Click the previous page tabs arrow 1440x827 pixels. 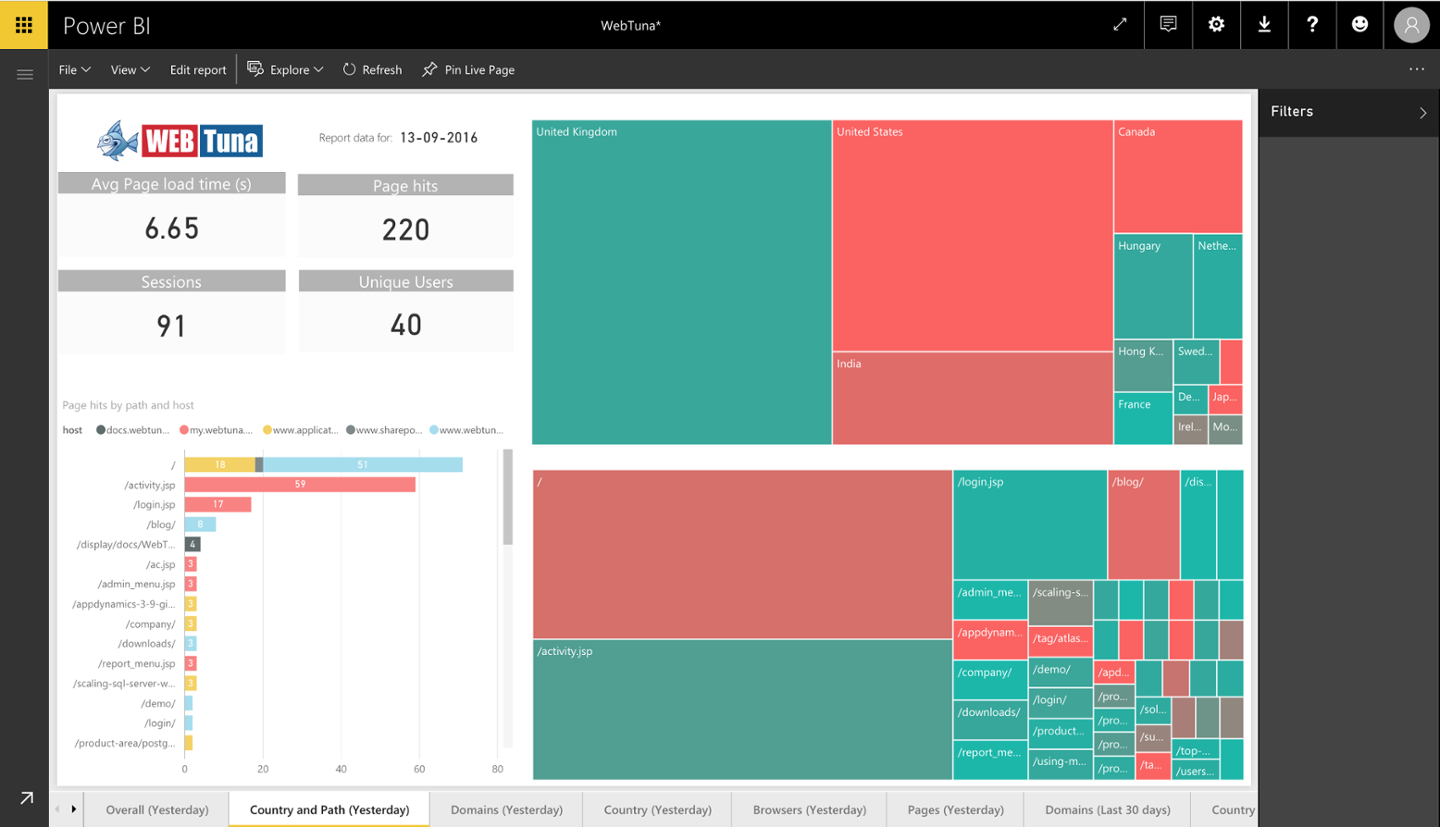[57, 809]
